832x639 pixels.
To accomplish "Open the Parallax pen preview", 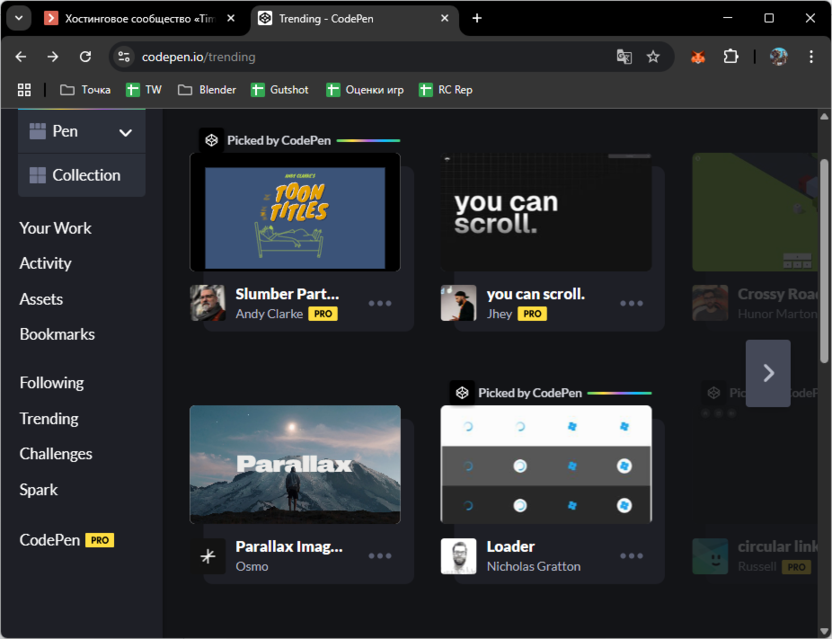I will tap(295, 464).
